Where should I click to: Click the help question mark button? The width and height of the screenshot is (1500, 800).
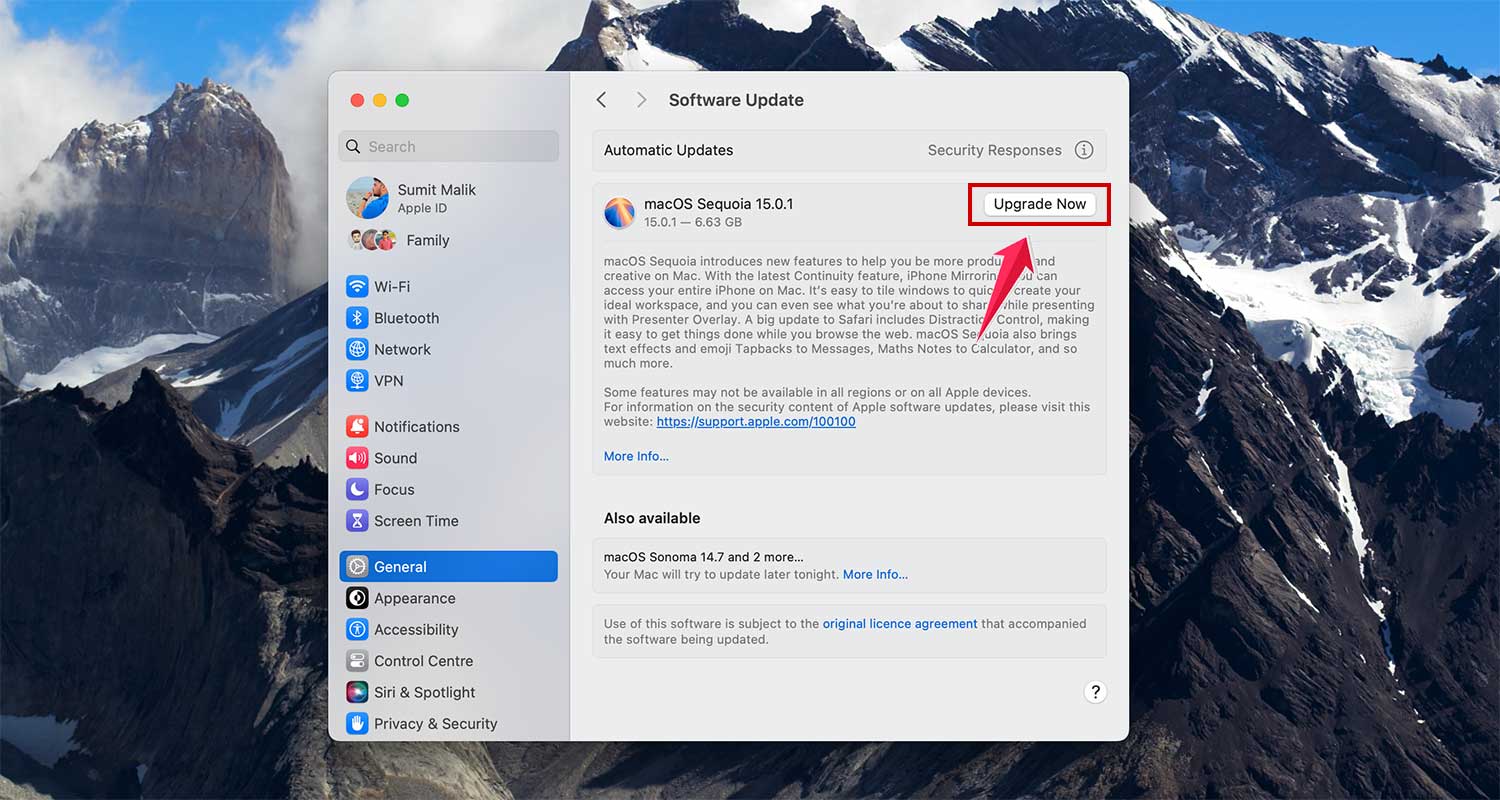coord(1095,691)
